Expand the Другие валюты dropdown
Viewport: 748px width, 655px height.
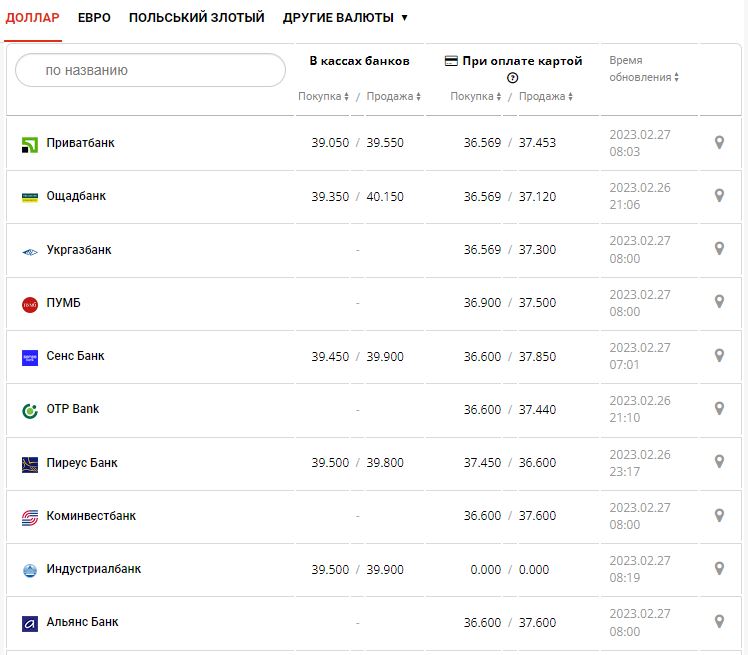click(345, 18)
